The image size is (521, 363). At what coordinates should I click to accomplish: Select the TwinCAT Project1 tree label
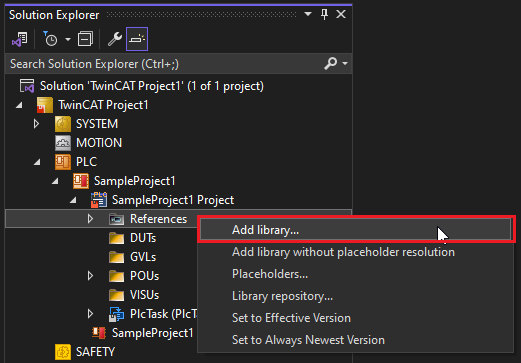(103, 105)
